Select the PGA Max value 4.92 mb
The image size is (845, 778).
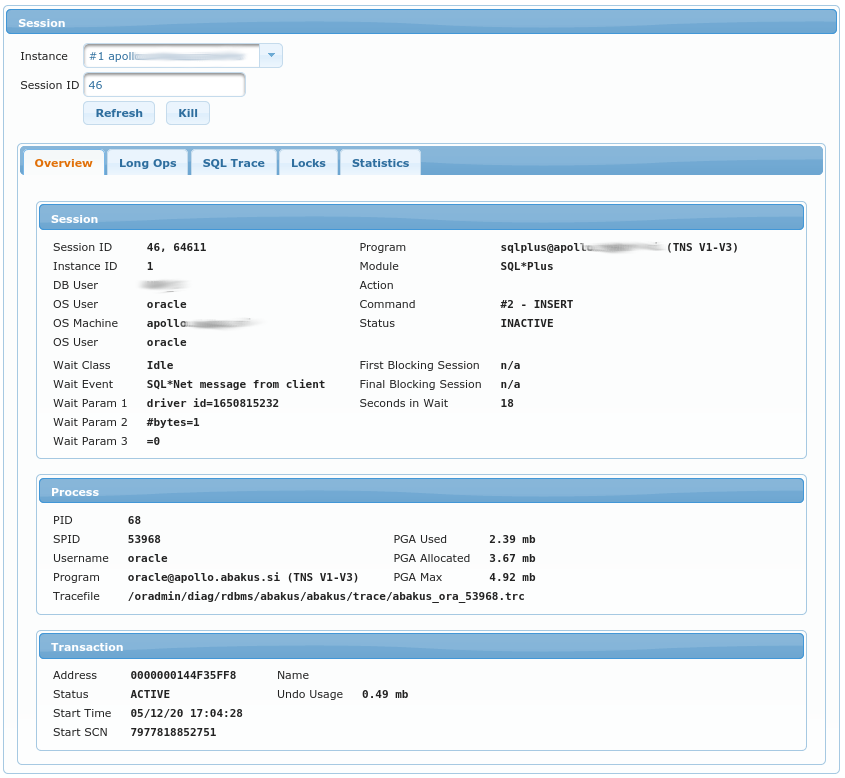coord(512,578)
